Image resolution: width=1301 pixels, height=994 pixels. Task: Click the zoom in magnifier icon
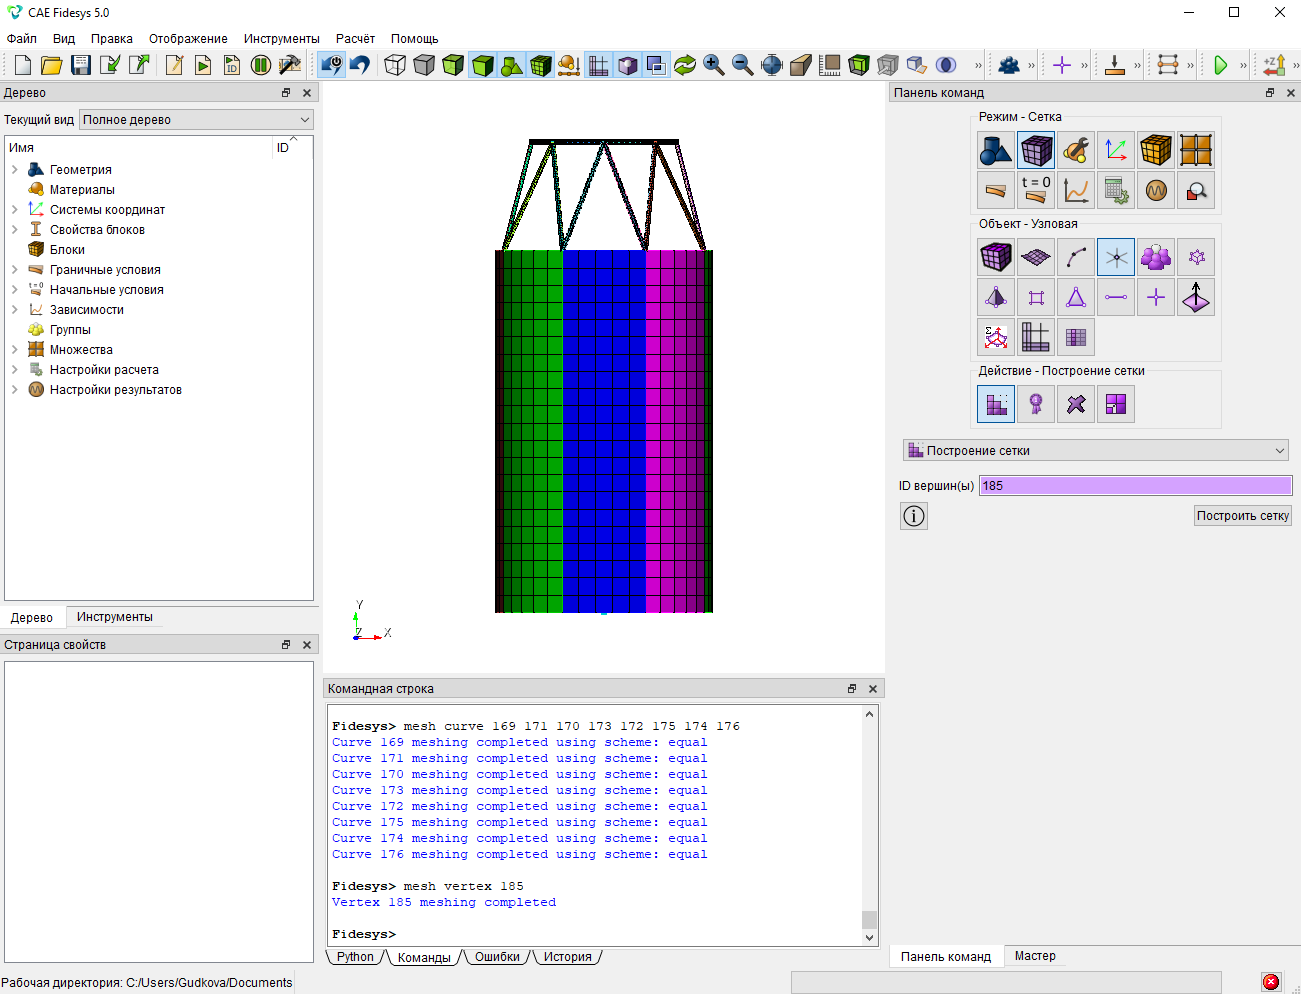click(x=714, y=65)
